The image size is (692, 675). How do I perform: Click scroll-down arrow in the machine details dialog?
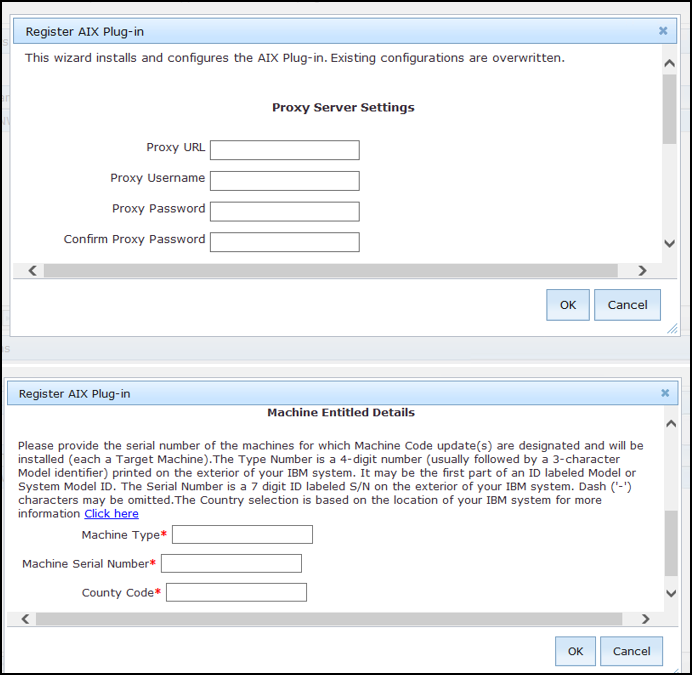671,593
